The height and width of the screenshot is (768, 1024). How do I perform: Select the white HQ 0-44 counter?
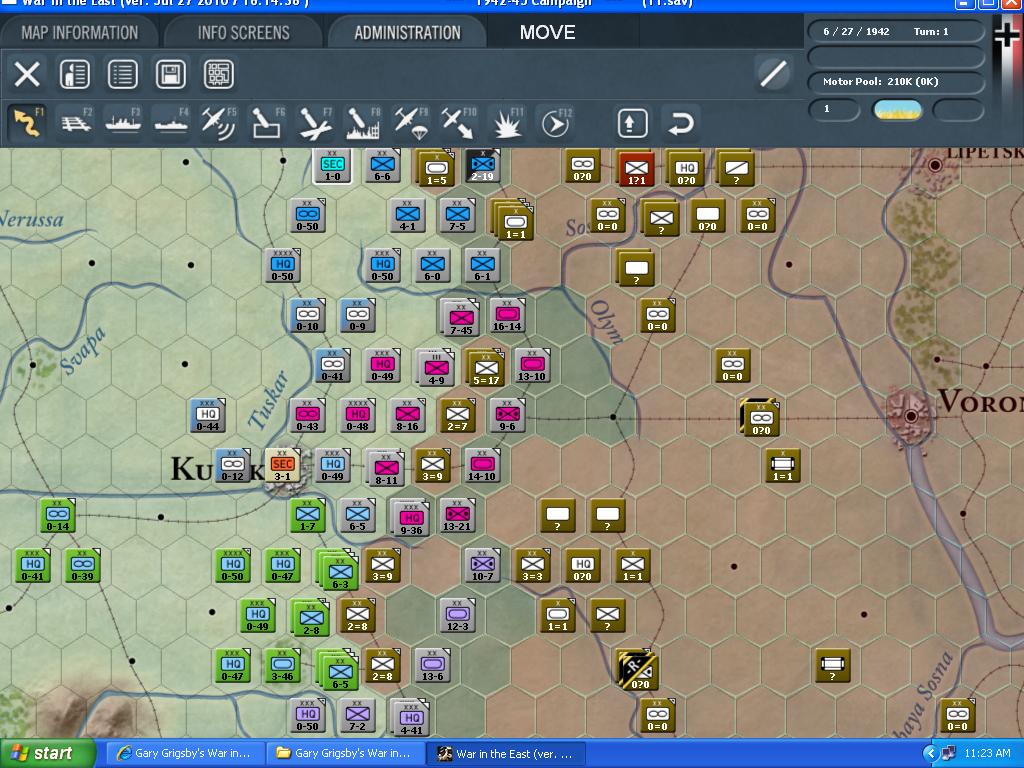tap(208, 415)
